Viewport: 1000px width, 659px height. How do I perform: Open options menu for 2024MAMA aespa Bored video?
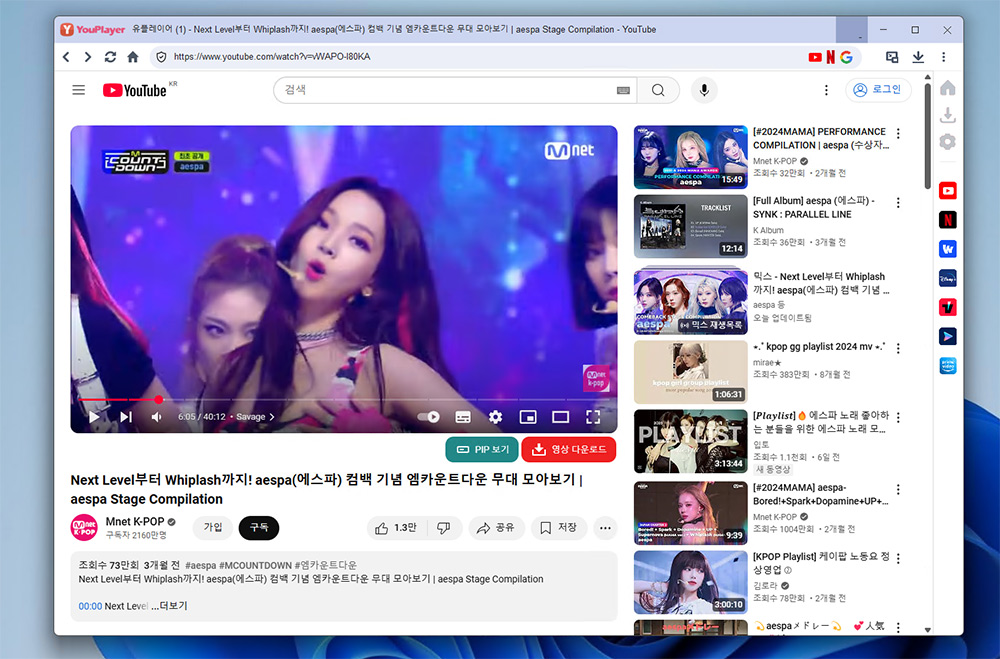(x=898, y=489)
